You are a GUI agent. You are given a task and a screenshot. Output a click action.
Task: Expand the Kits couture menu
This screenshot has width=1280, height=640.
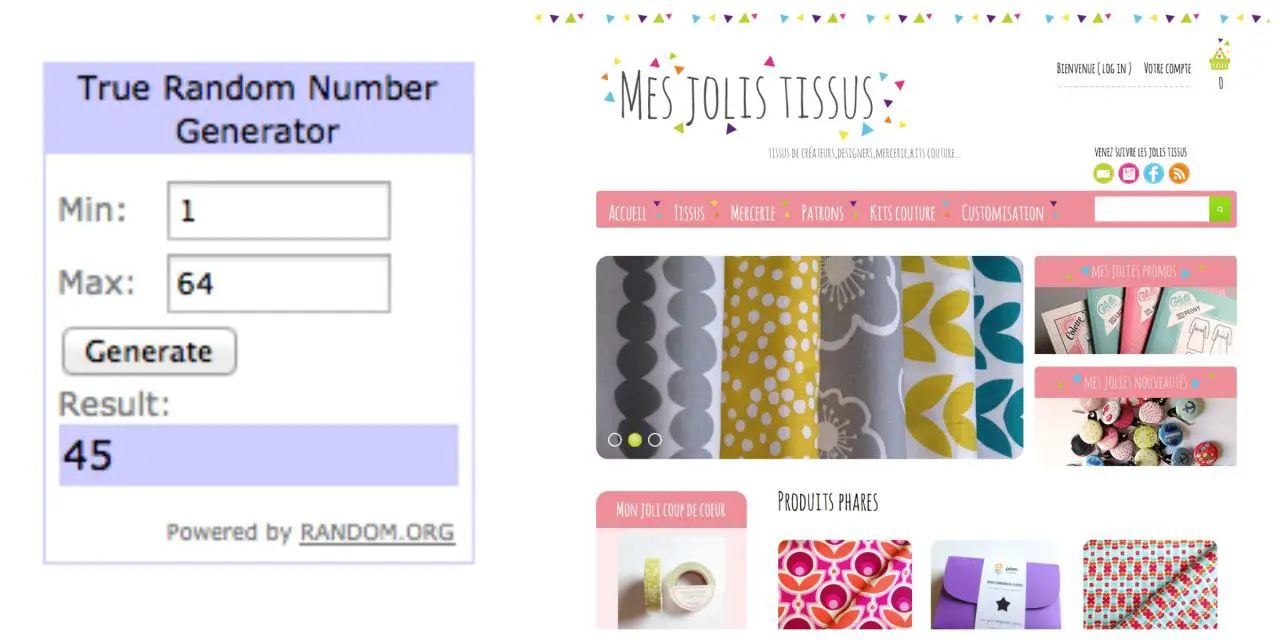902,213
